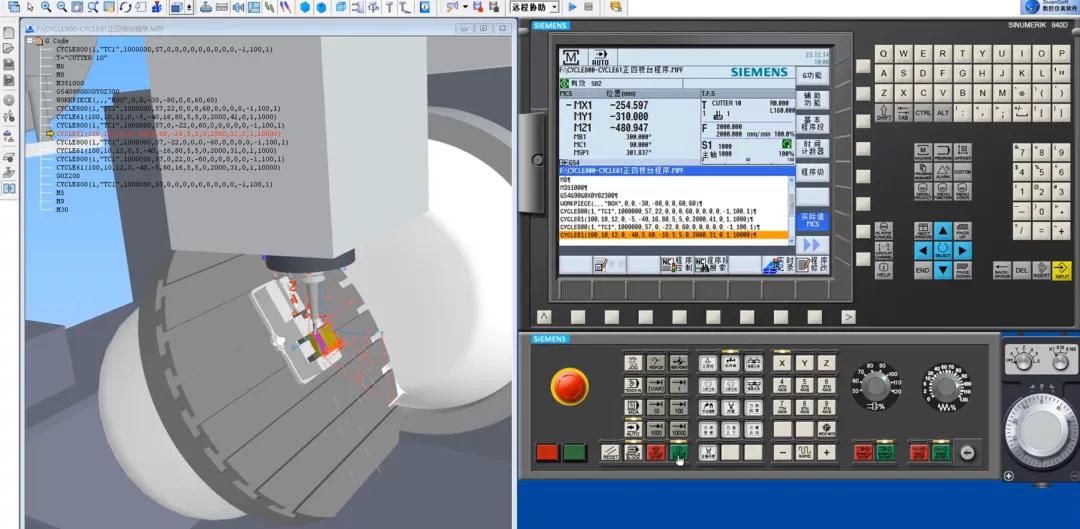Image resolution: width=1080 pixels, height=529 pixels.
Task: Click the 基本程序段 softkey
Action: point(812,124)
